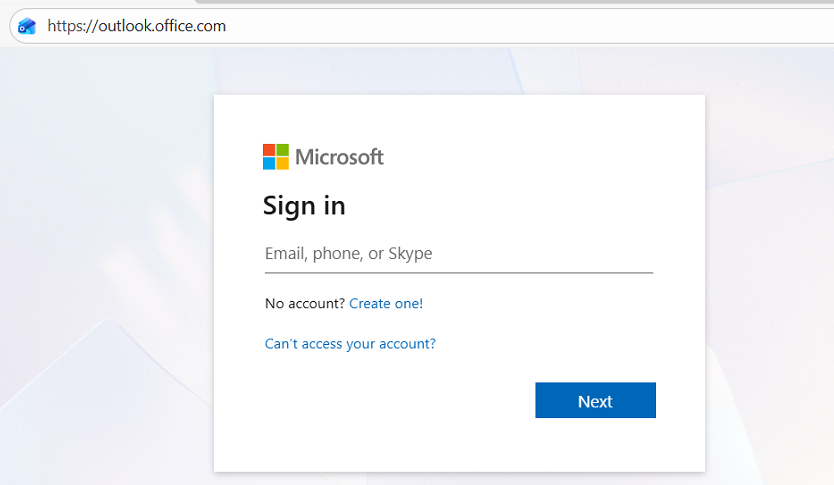
Task: Click the Outlook favicon in address bar
Action: [27, 26]
